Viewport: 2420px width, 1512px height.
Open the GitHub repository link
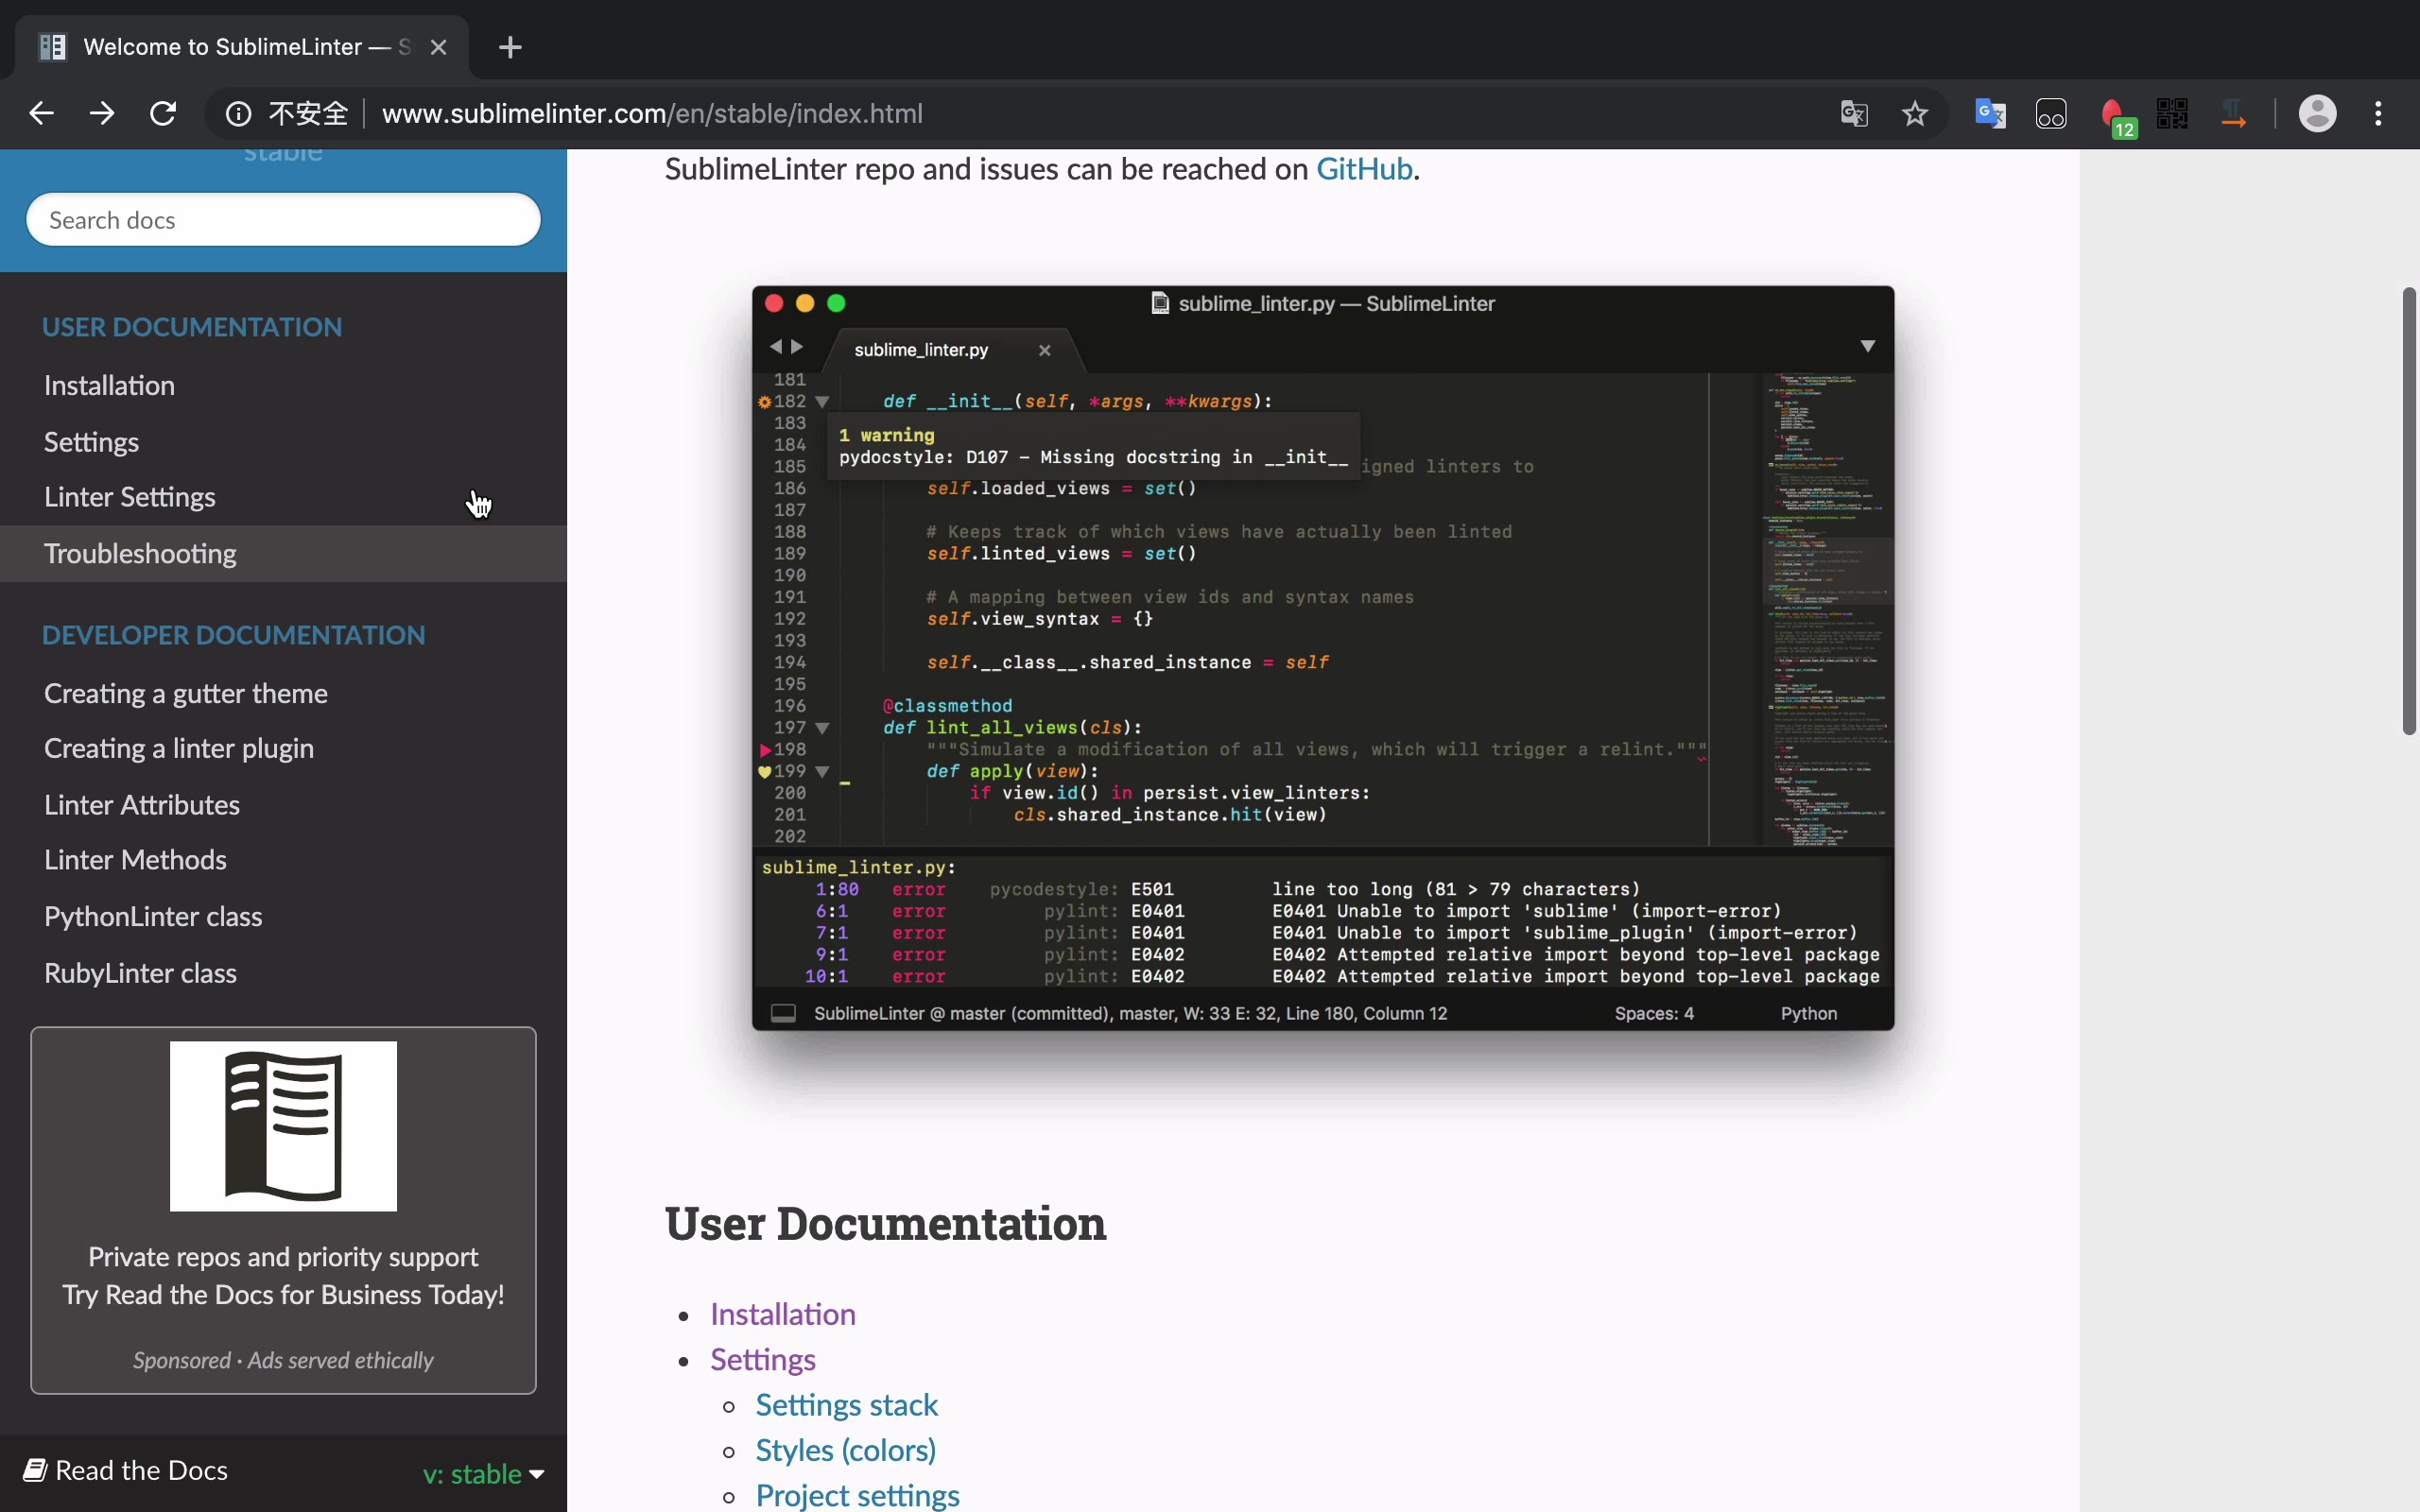[1364, 169]
